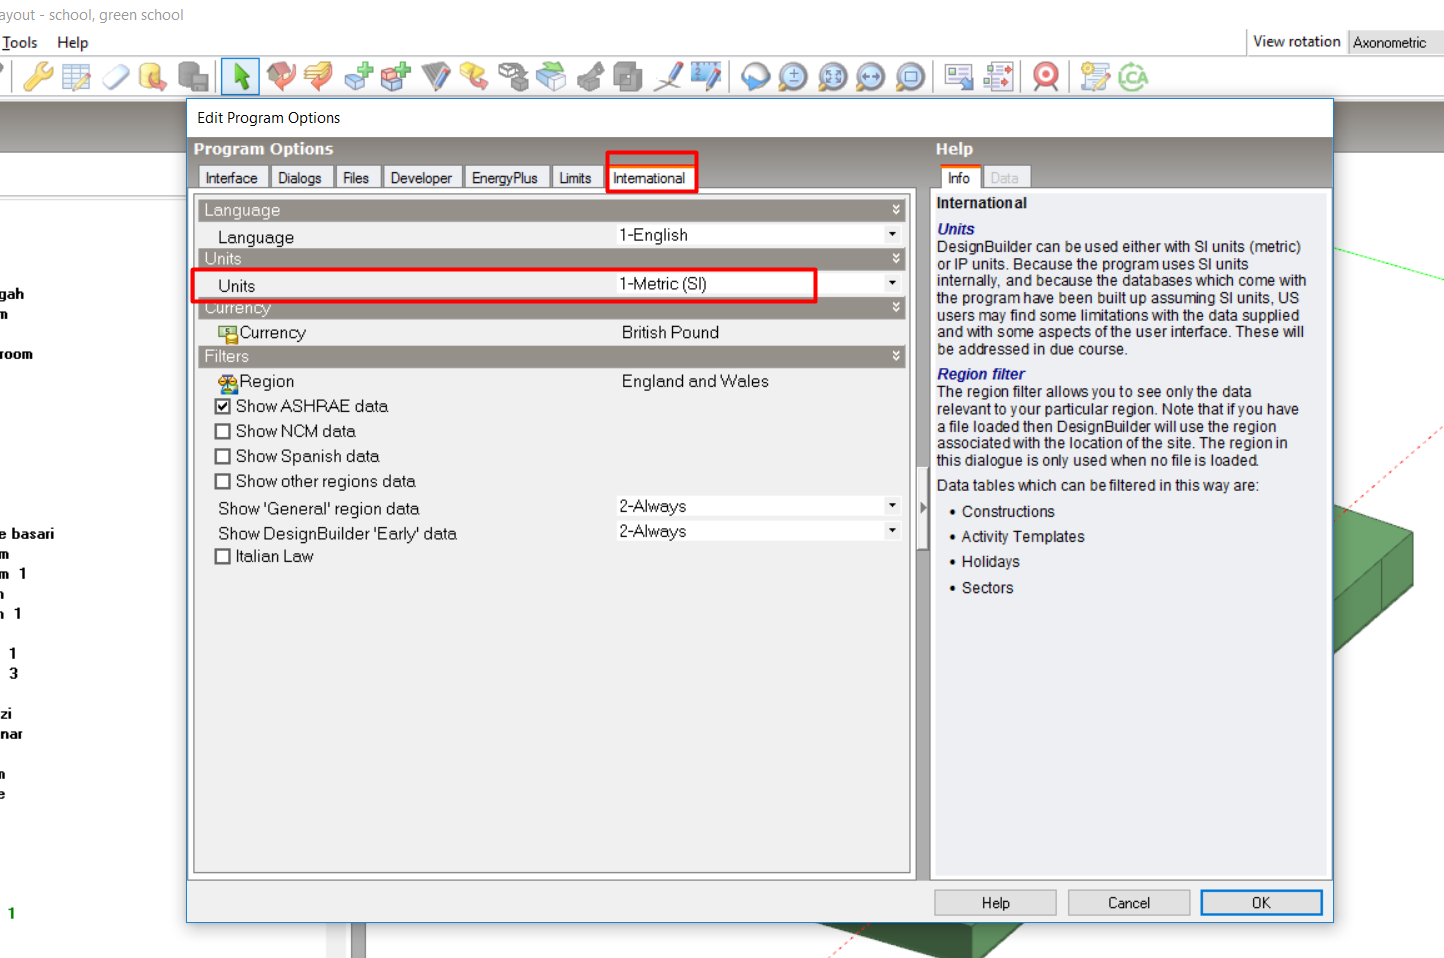Viewport: 1444px width, 958px height.
Task: Click the pen draw line toolbar icon
Action: pyautogui.click(x=668, y=77)
